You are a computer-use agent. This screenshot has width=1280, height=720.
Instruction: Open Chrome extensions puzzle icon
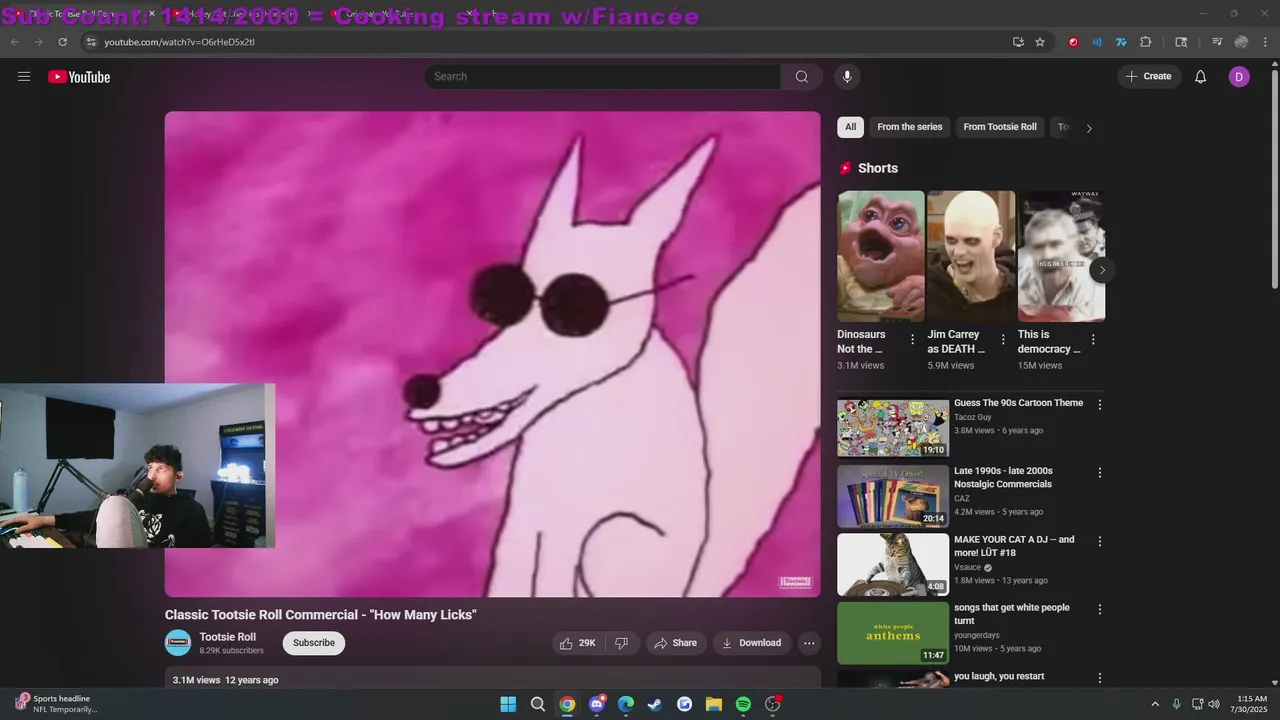tap(1146, 42)
